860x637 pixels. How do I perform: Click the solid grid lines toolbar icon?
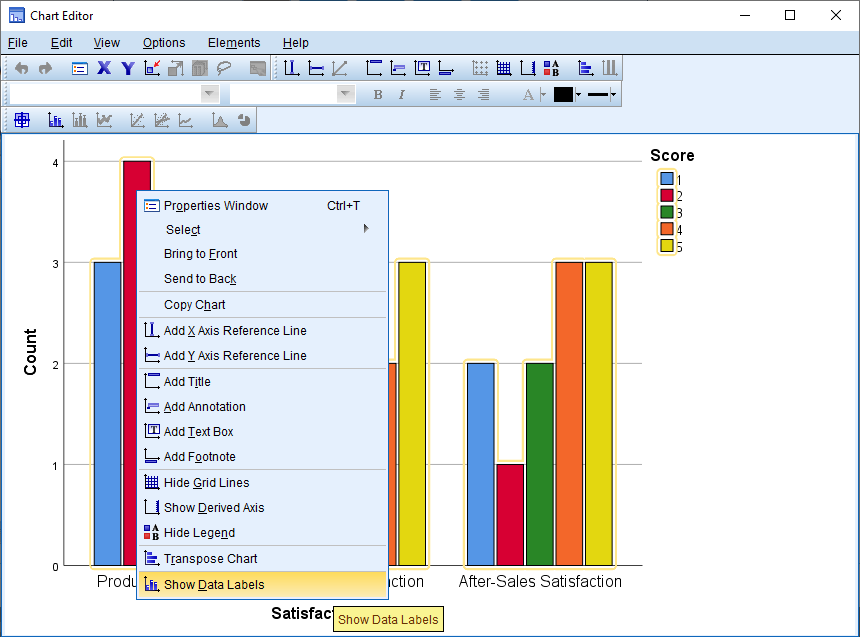coord(503,68)
